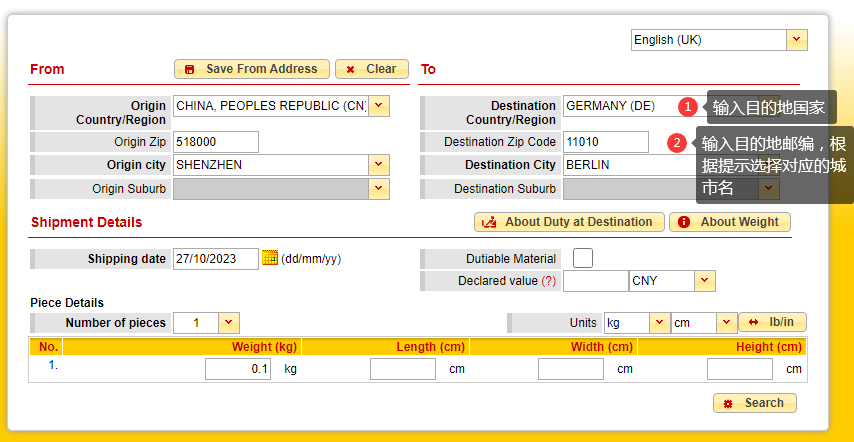This screenshot has height=442, width=854.
Task: Open the shipping date calendar picker
Action: coord(270,258)
